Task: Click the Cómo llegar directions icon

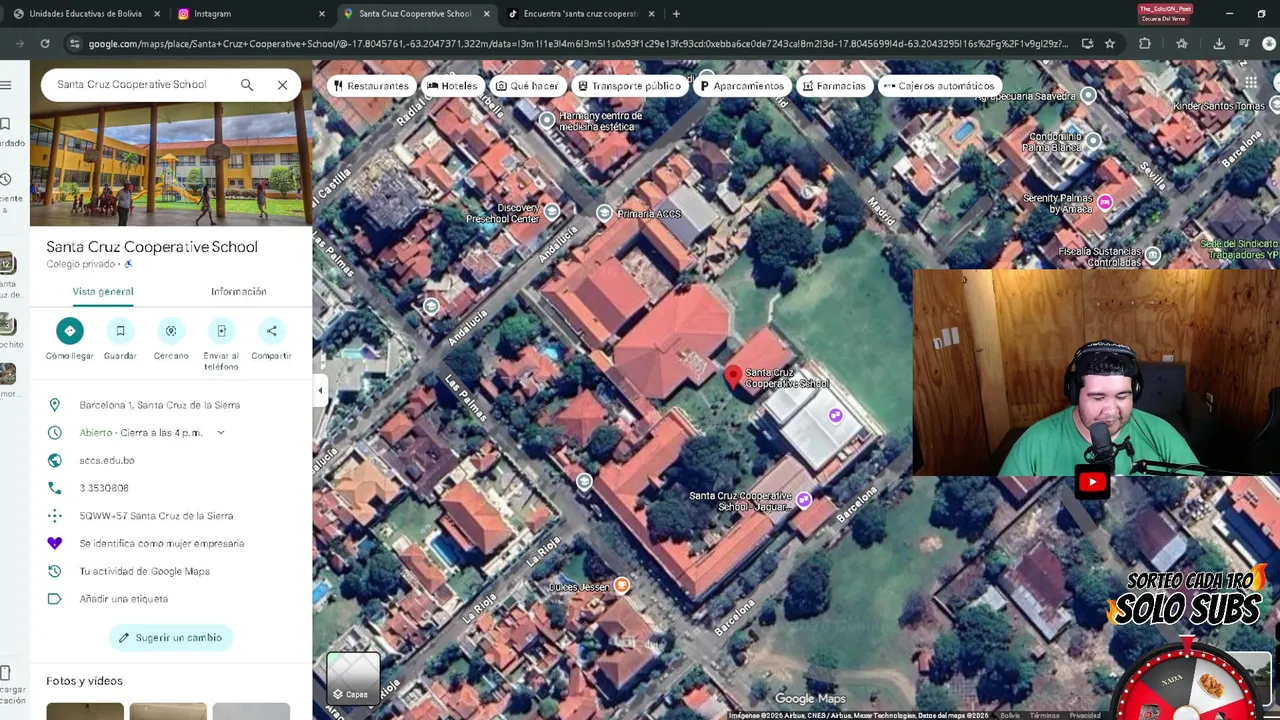Action: tap(69, 331)
